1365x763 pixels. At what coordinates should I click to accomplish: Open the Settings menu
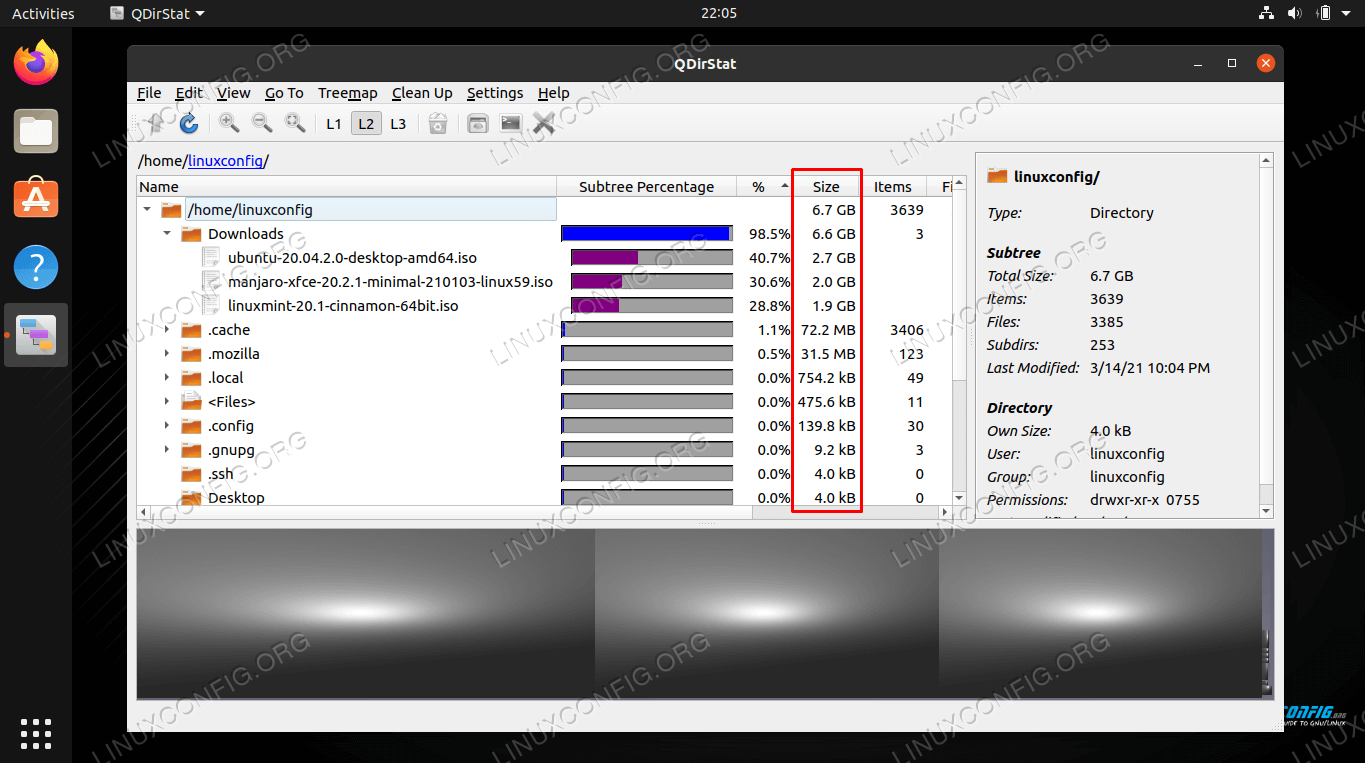click(495, 93)
